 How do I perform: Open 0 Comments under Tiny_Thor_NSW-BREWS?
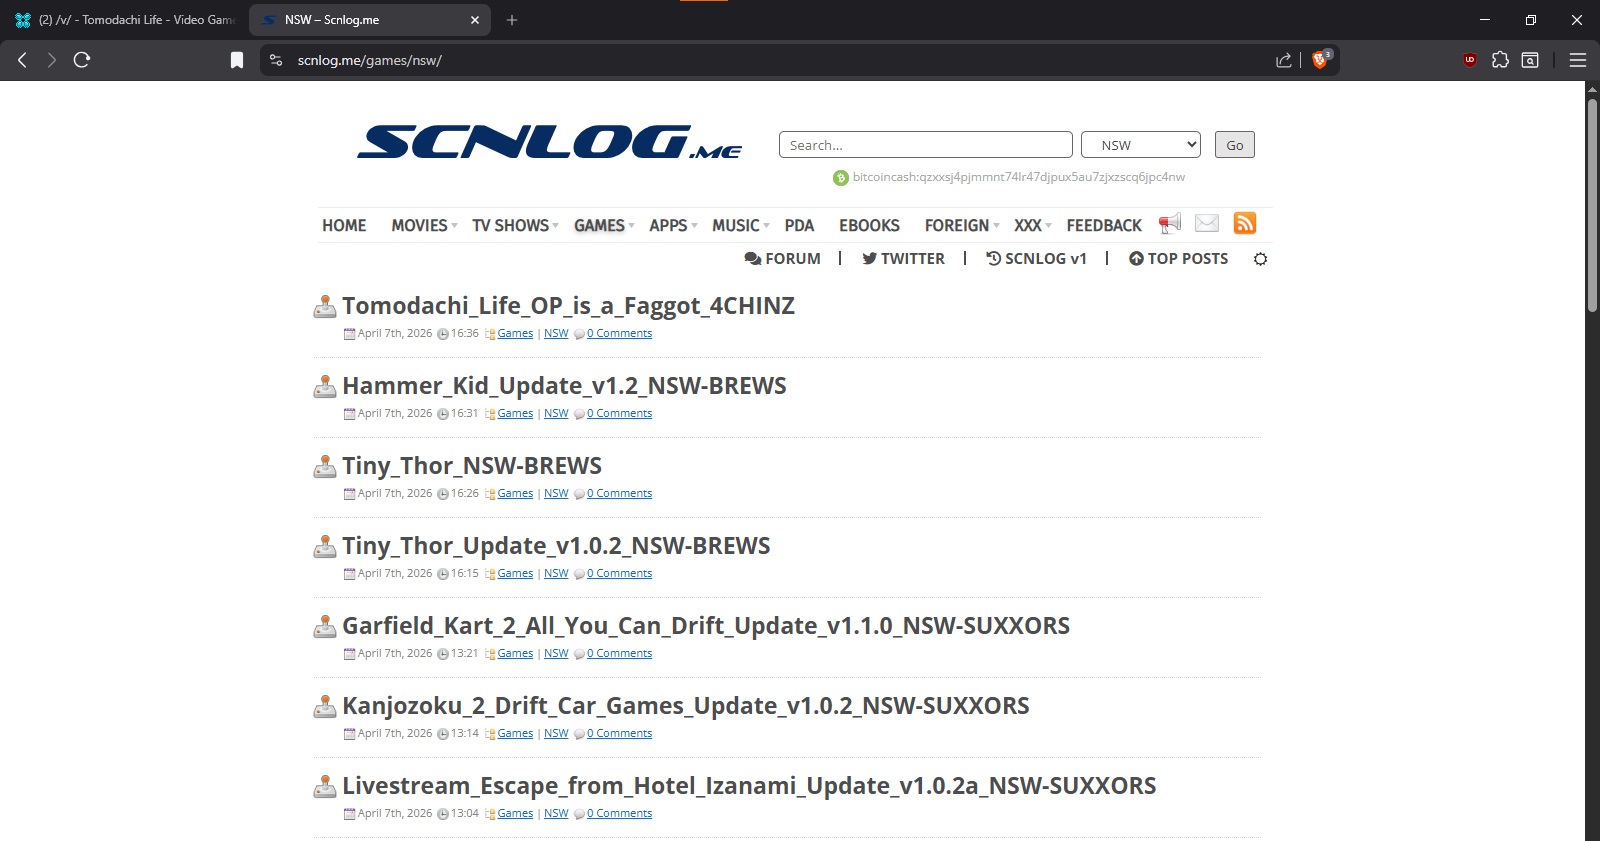[619, 494]
